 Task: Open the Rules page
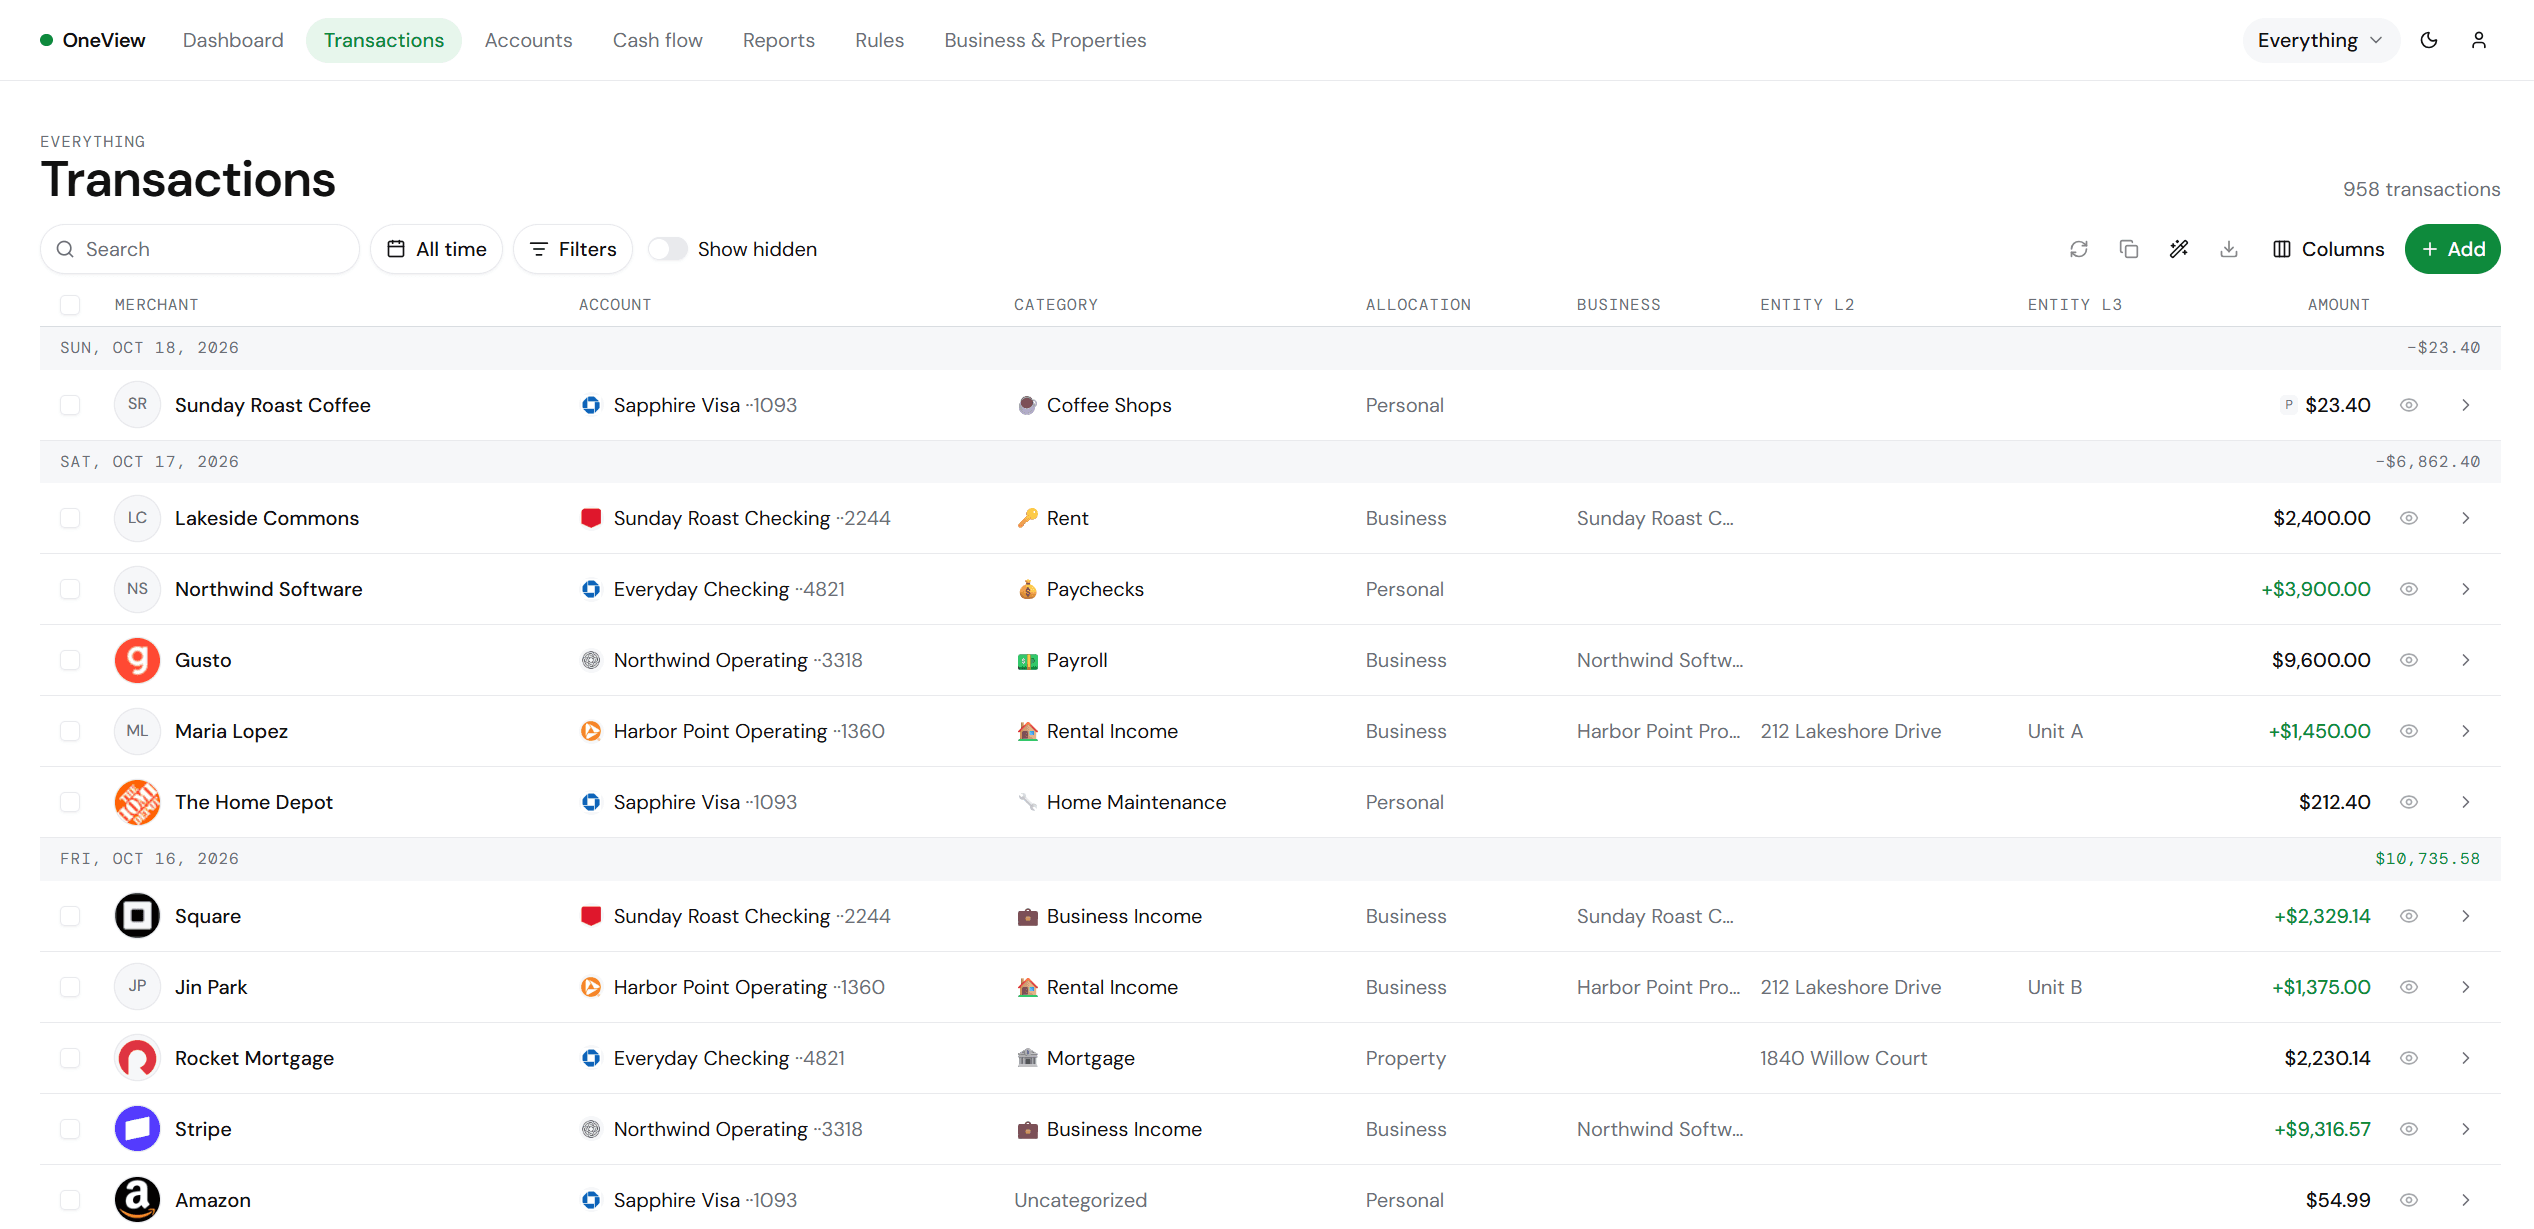click(x=879, y=40)
